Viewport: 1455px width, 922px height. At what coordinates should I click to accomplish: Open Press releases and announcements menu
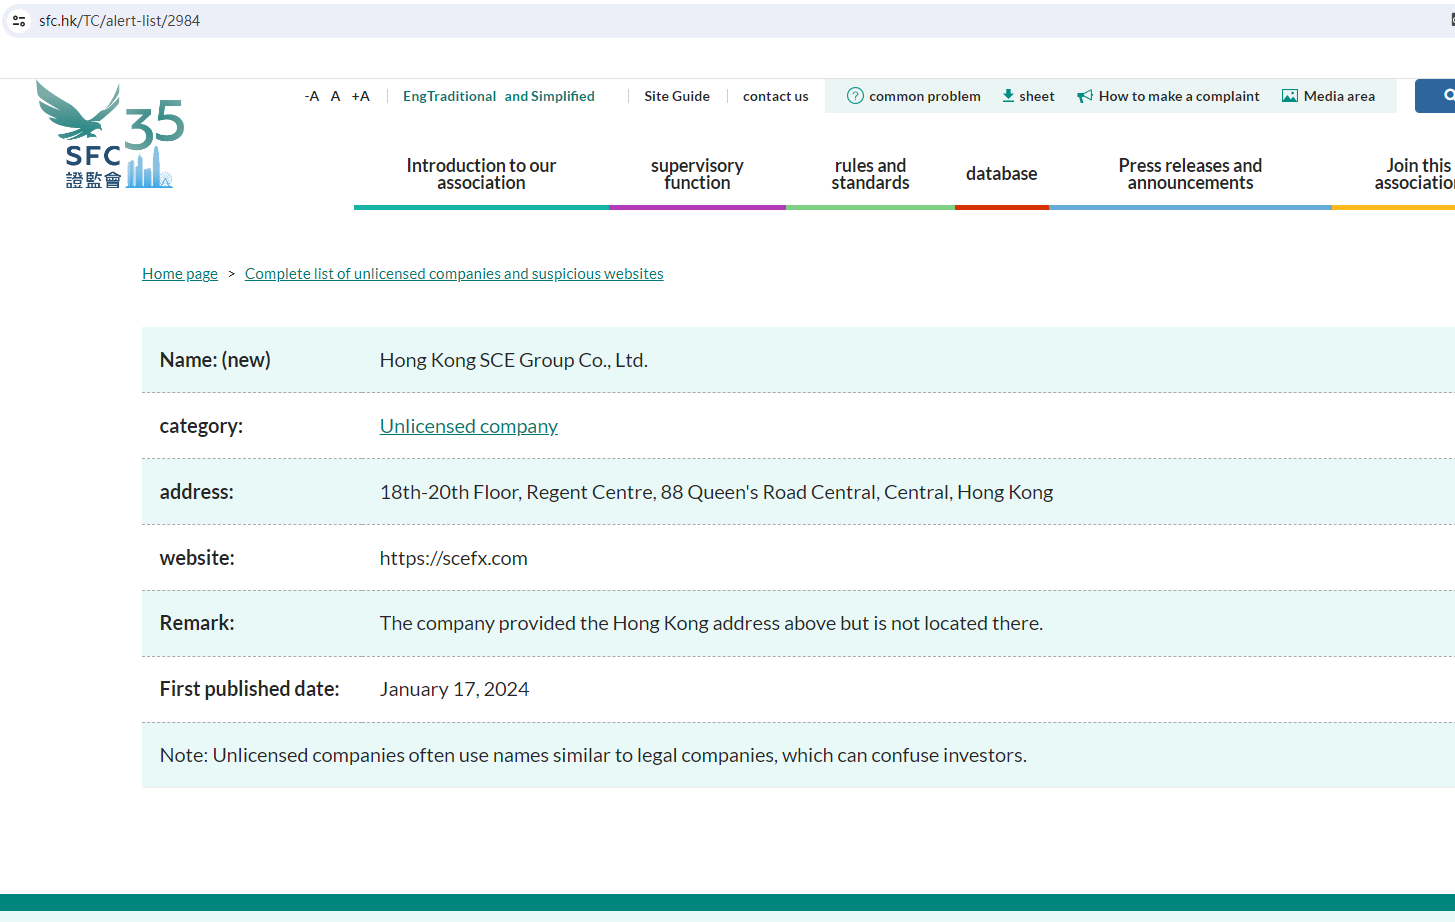(x=1190, y=174)
